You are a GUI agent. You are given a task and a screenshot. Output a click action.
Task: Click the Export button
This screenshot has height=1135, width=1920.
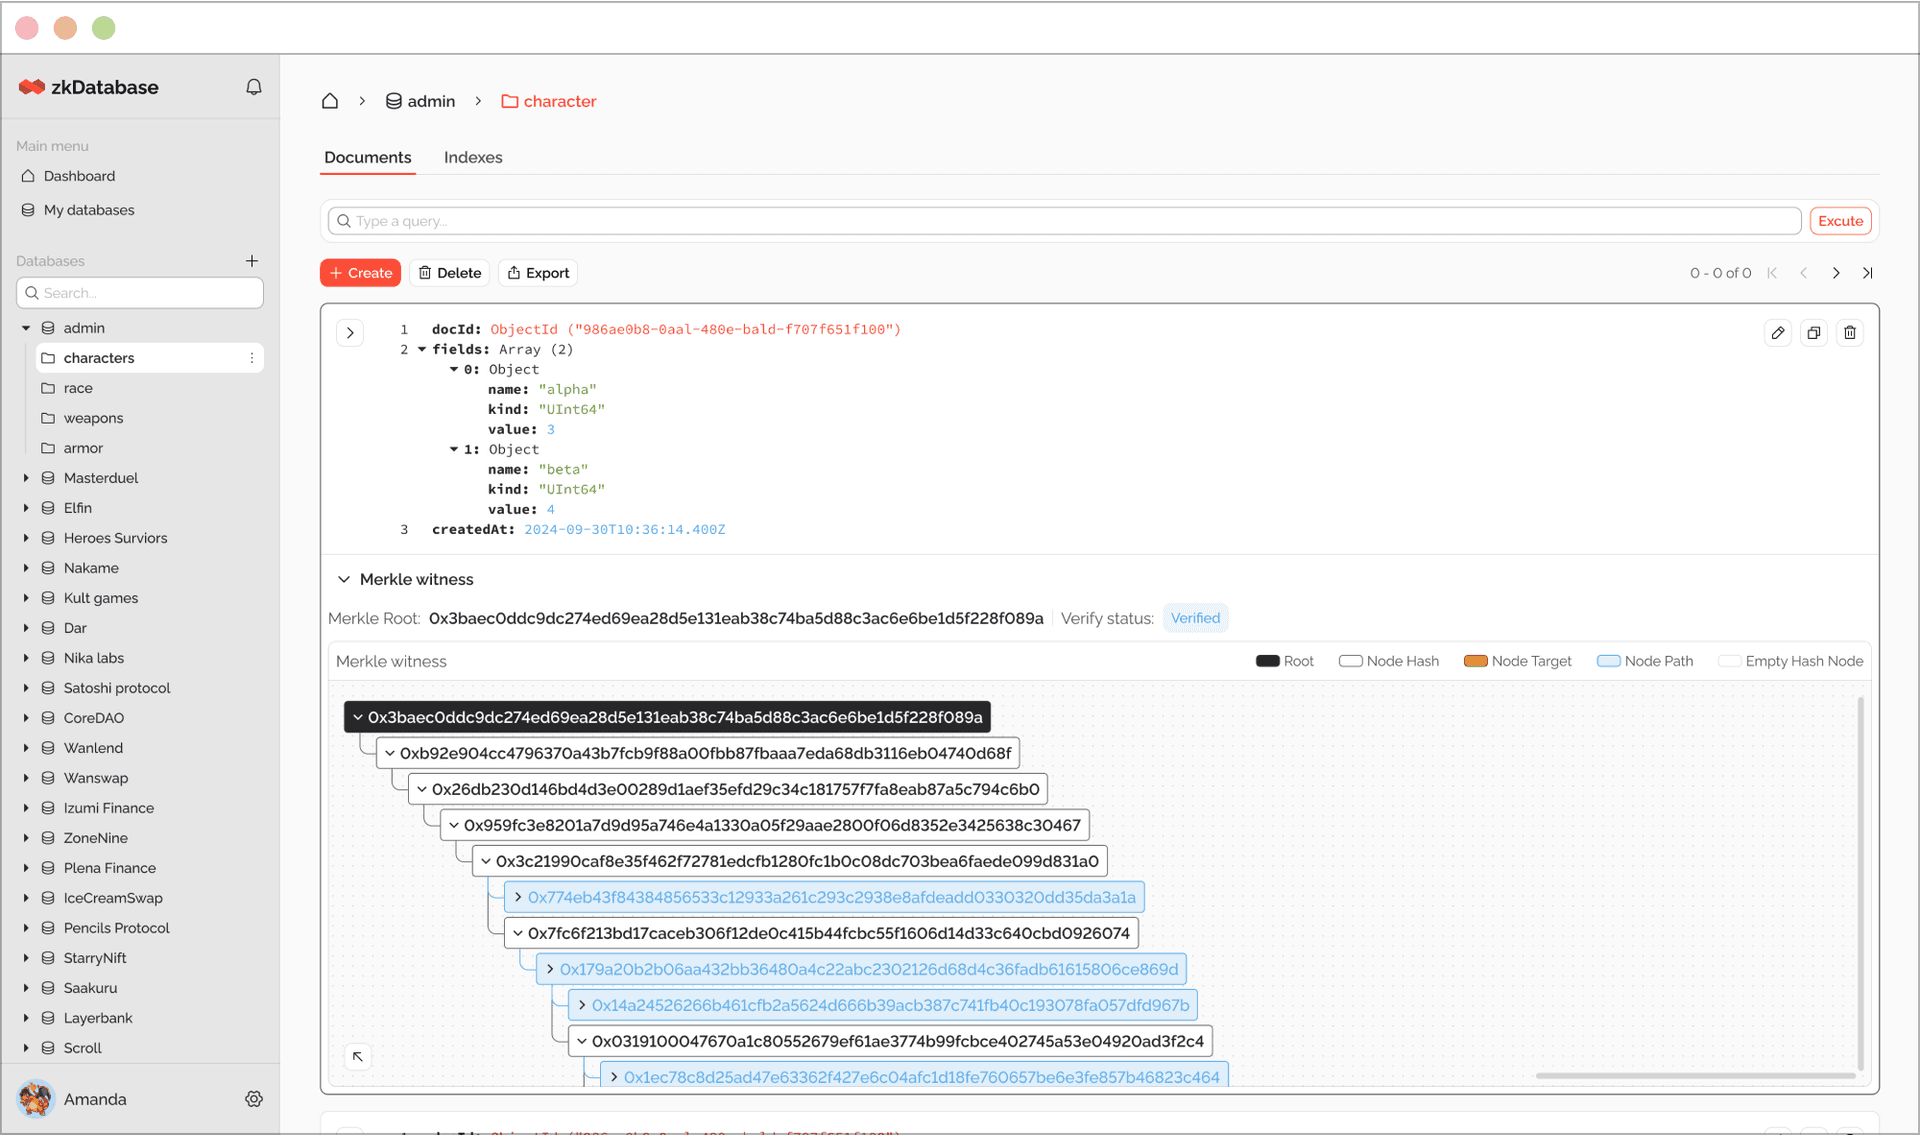pyautogui.click(x=538, y=273)
